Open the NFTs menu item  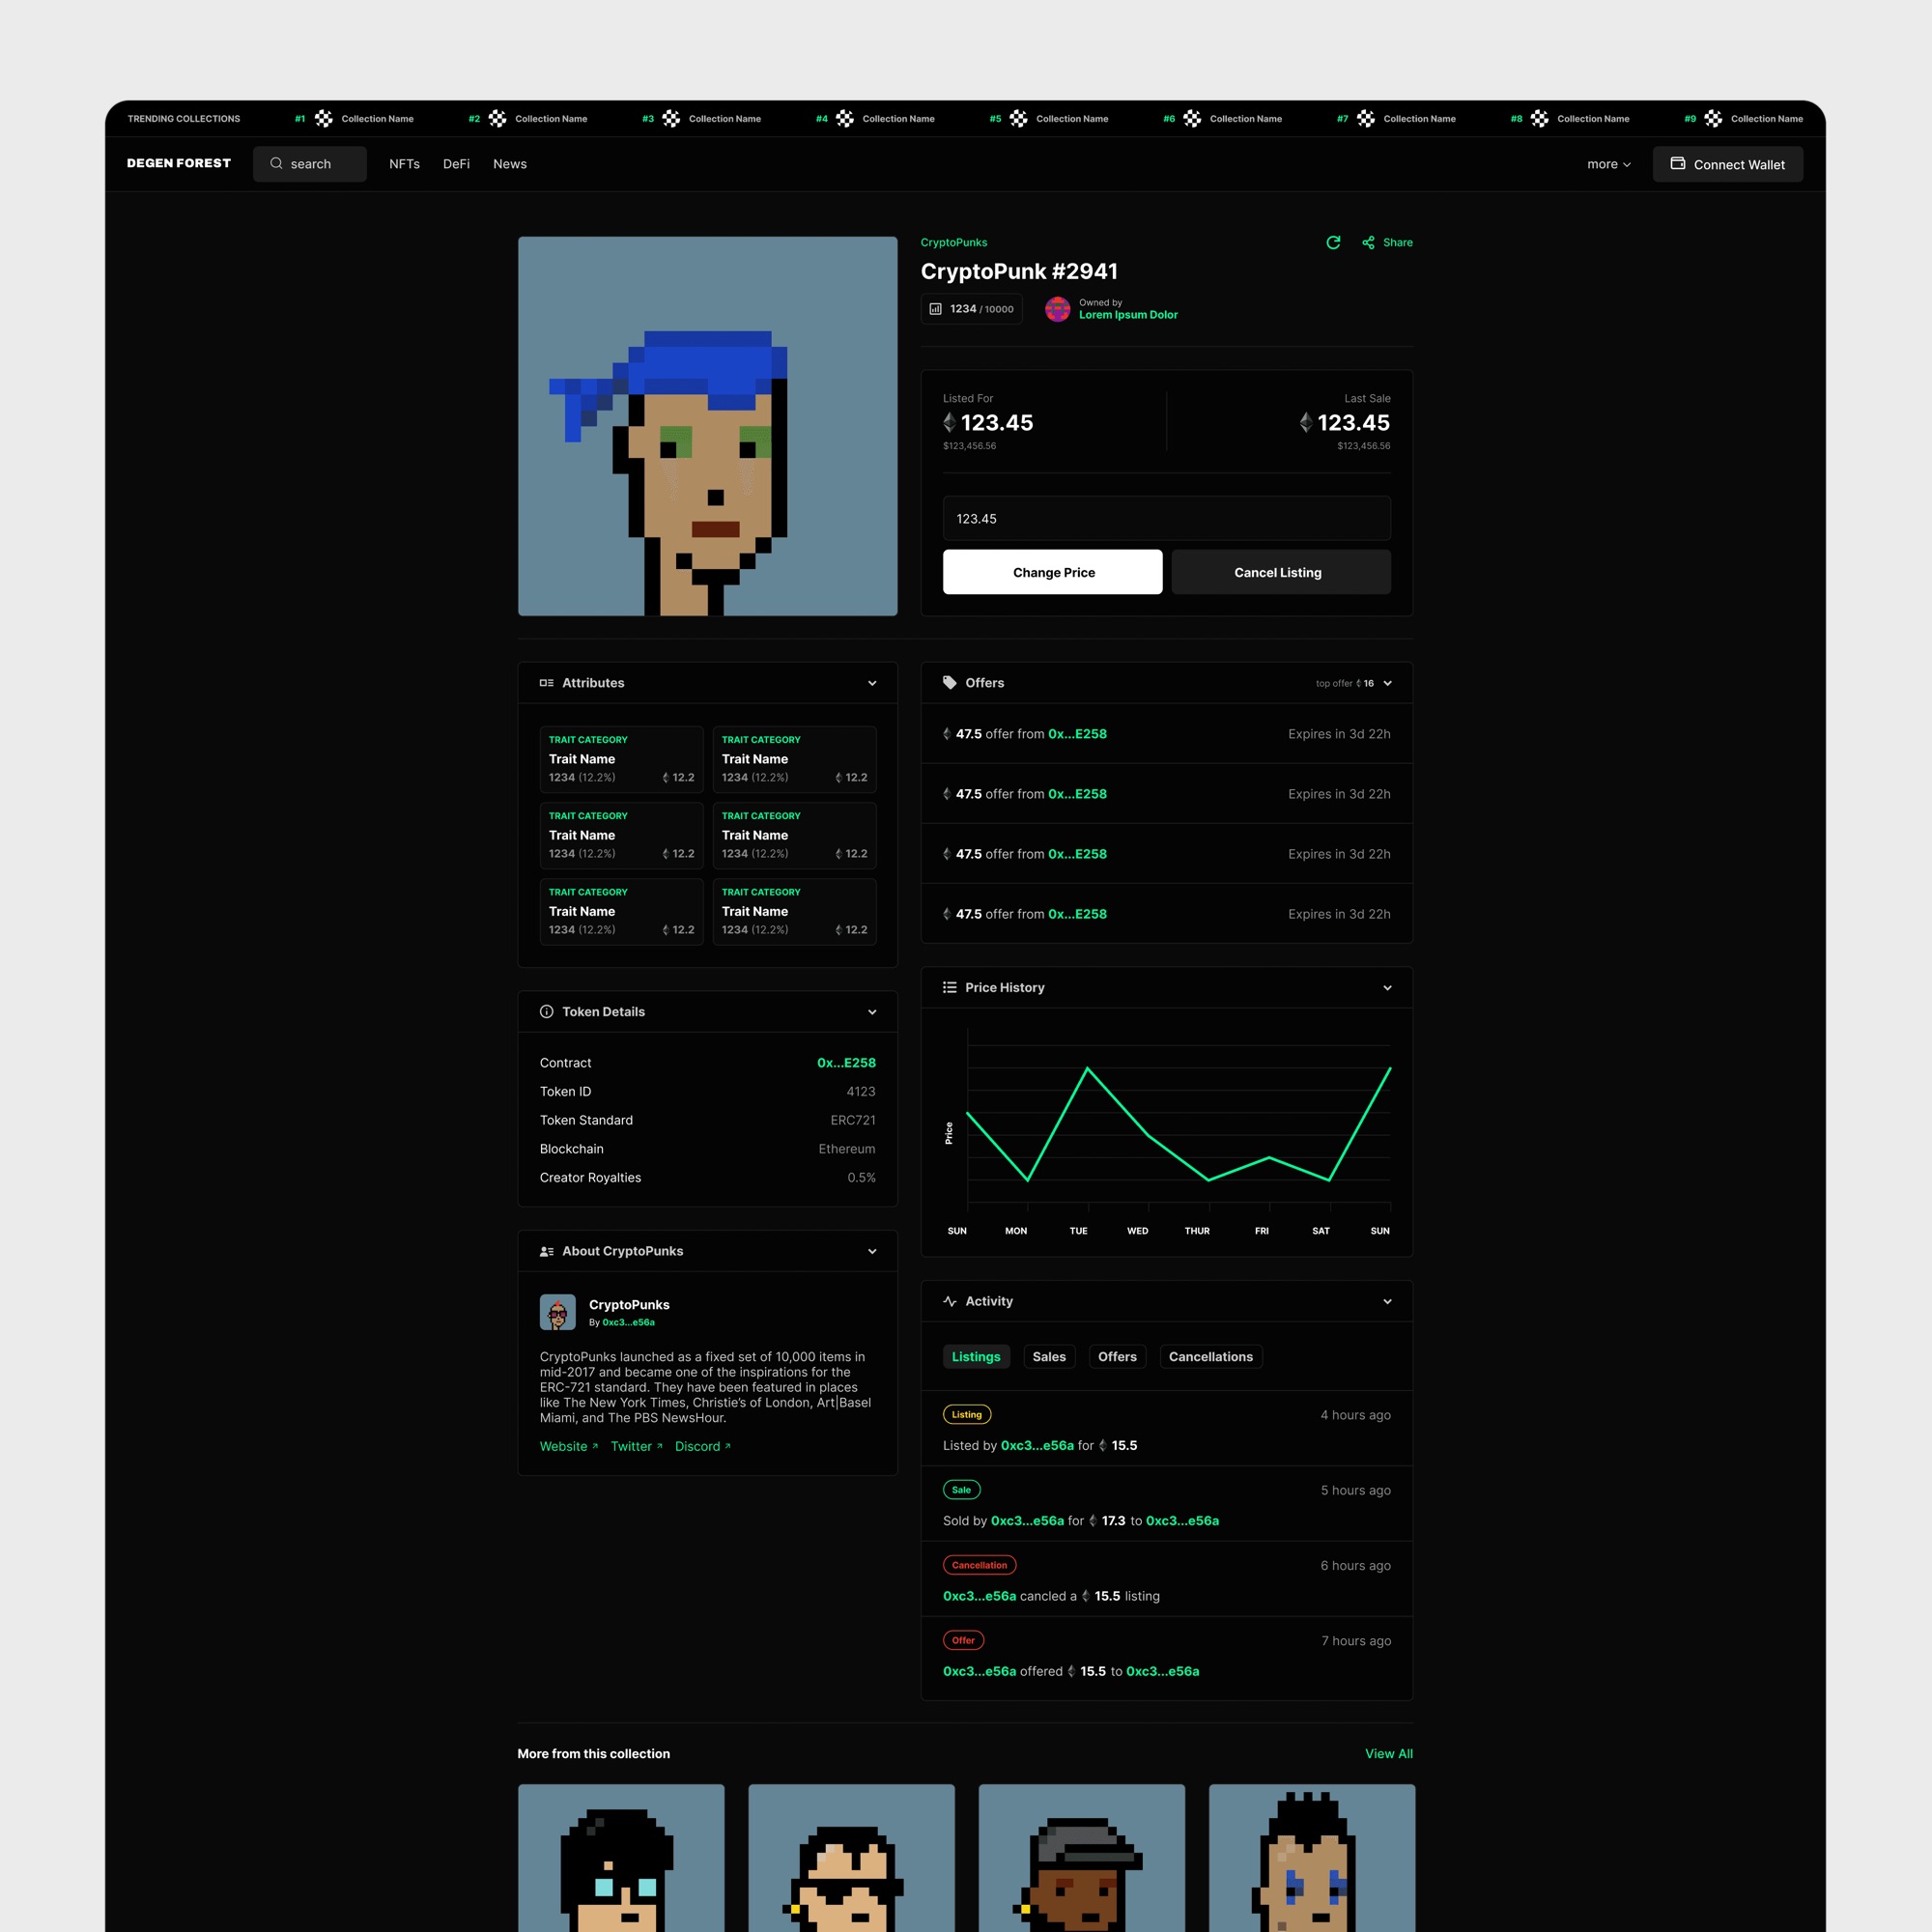[405, 164]
